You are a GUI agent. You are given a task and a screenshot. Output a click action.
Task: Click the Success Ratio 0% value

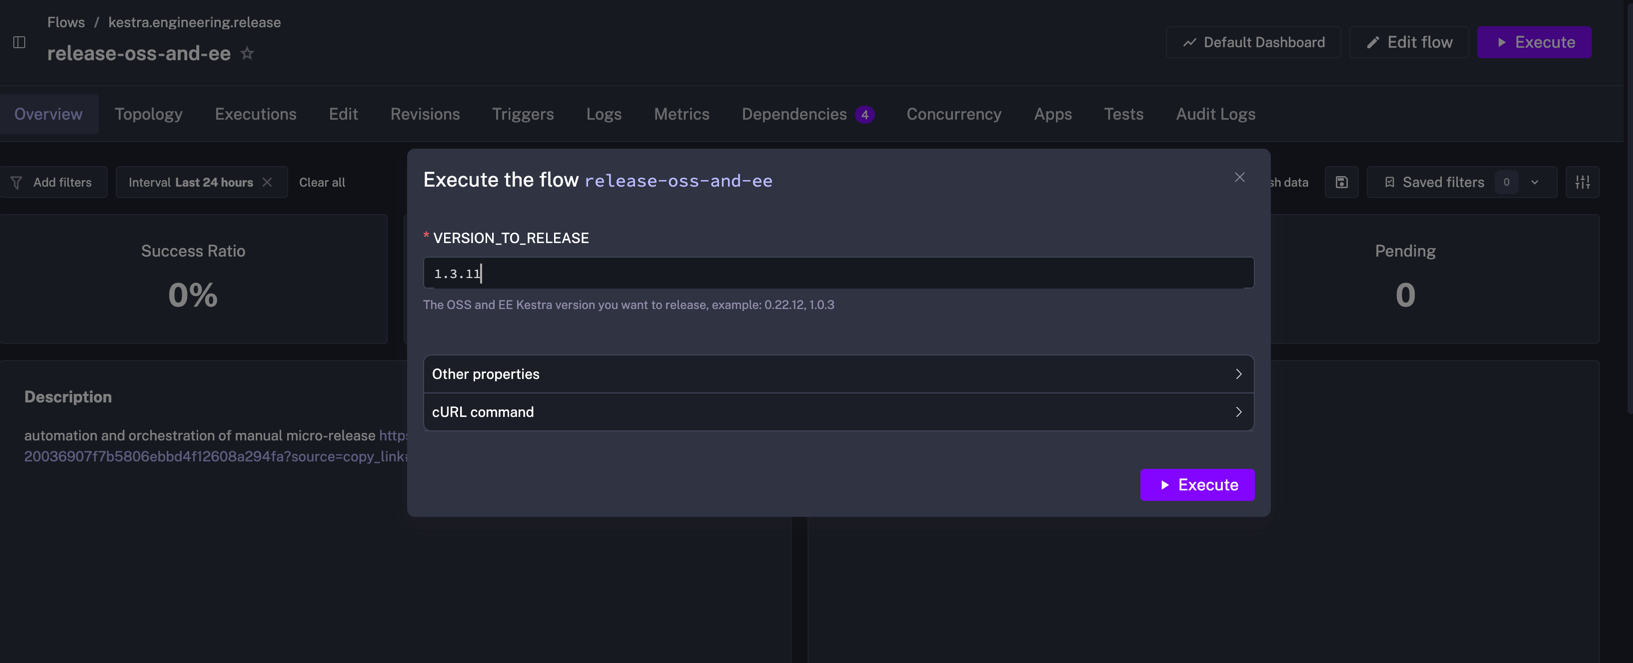[x=193, y=295]
